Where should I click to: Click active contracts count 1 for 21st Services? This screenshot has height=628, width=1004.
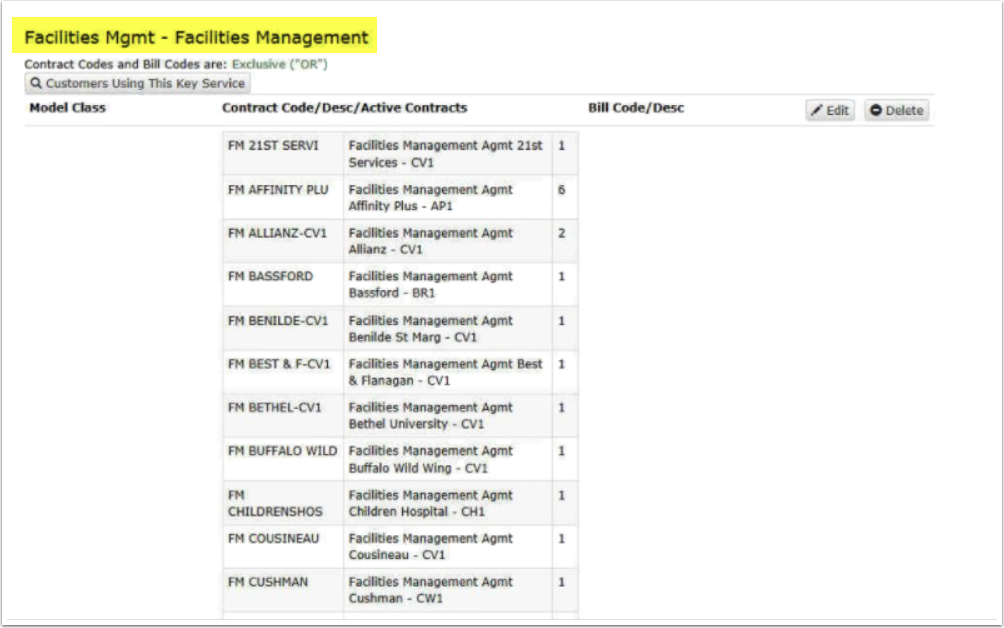562,145
